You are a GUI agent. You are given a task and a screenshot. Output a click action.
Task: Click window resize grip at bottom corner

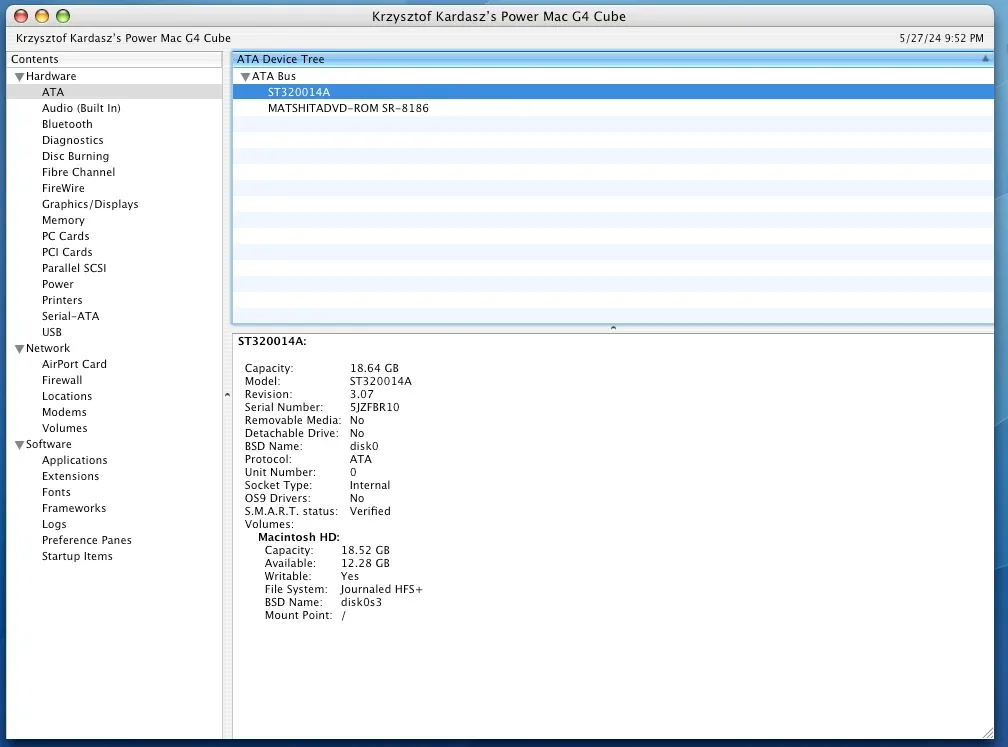coord(987,733)
